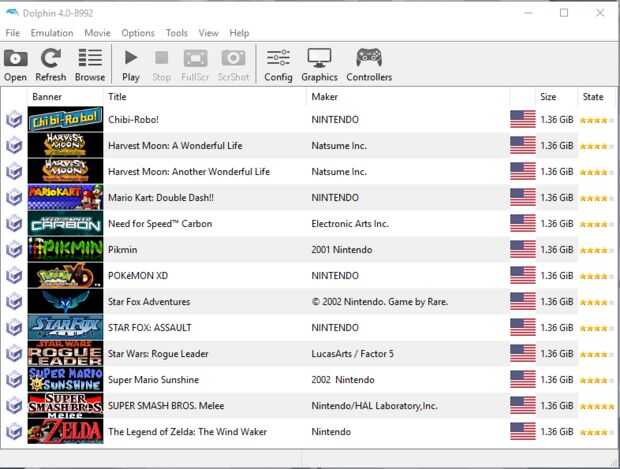Click US flag in Smash Bros. Melee row

[x=523, y=405]
